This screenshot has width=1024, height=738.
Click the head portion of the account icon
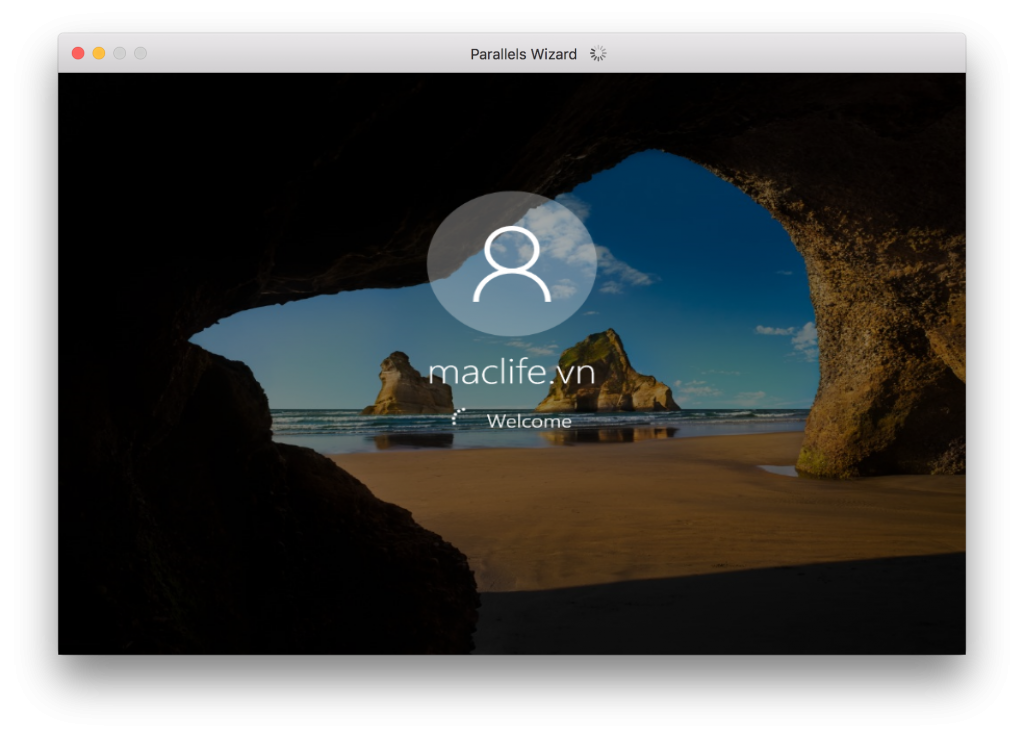click(x=512, y=248)
